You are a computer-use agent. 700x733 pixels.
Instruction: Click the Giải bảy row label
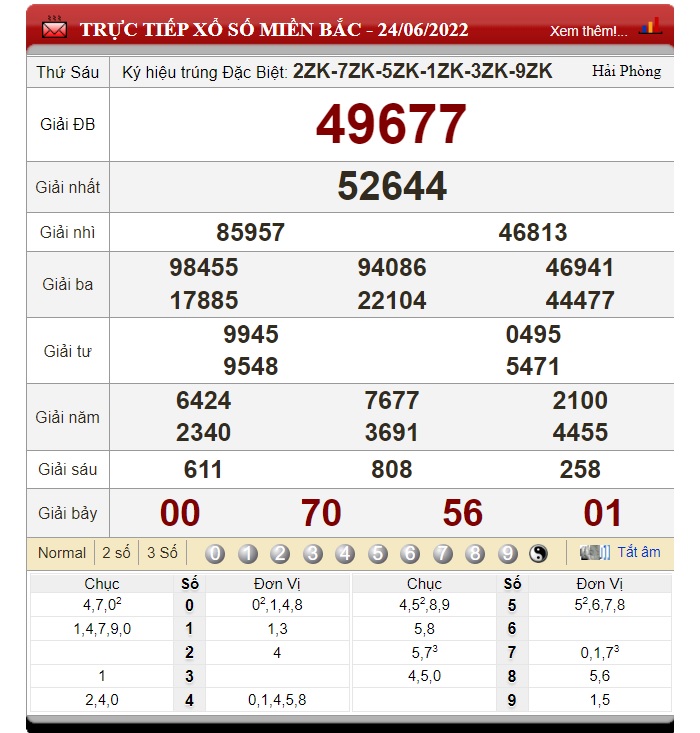point(68,513)
